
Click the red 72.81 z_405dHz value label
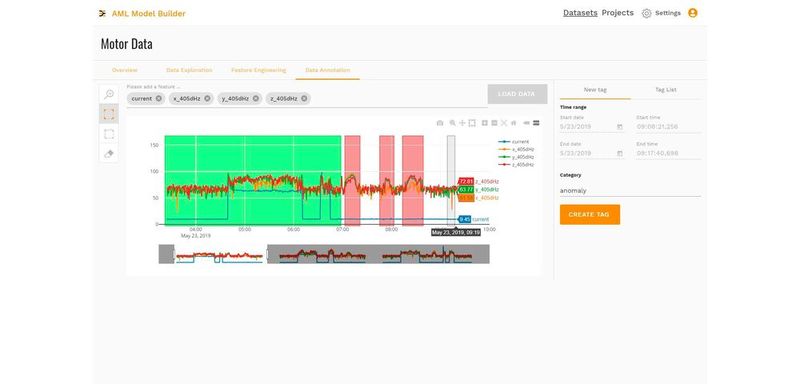[x=466, y=182]
